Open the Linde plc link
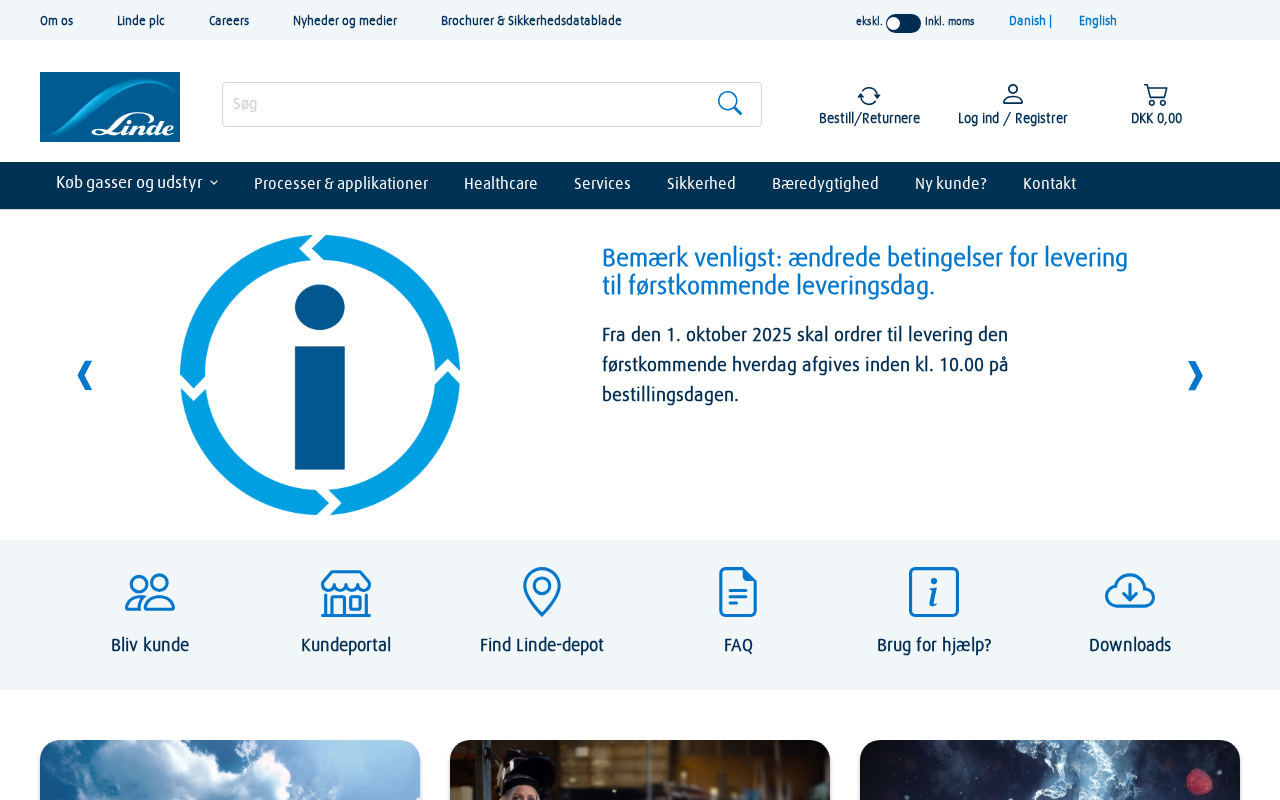This screenshot has height=800, width=1280. pyautogui.click(x=141, y=21)
